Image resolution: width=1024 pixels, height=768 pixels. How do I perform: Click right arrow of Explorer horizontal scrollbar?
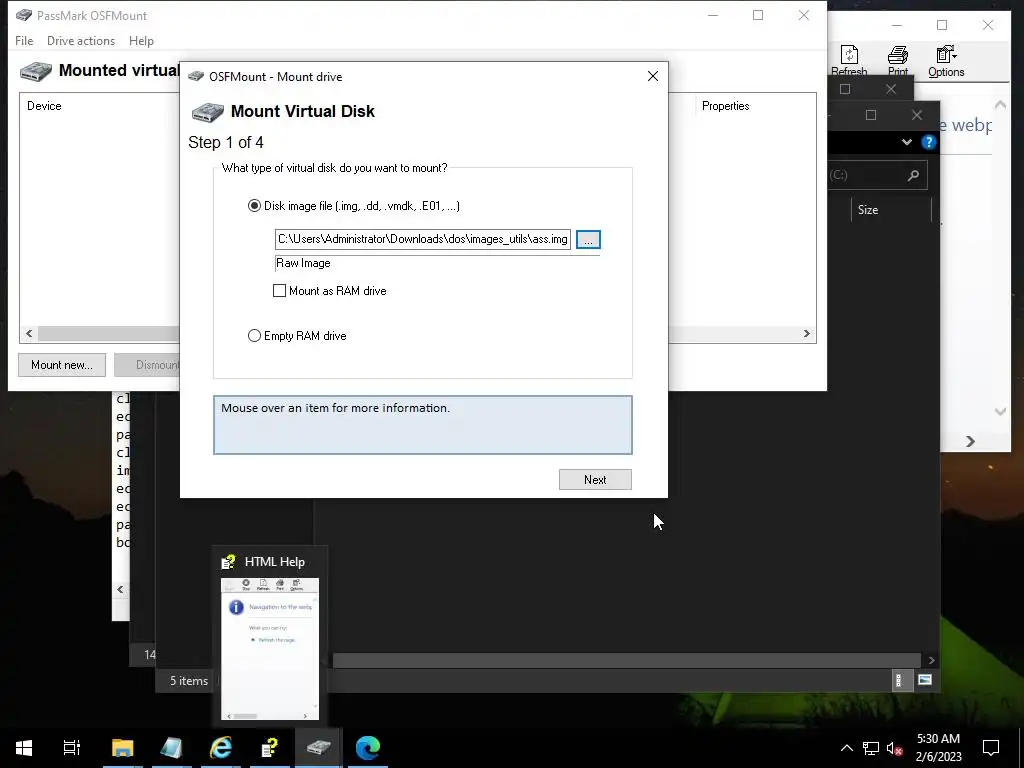coord(932,661)
